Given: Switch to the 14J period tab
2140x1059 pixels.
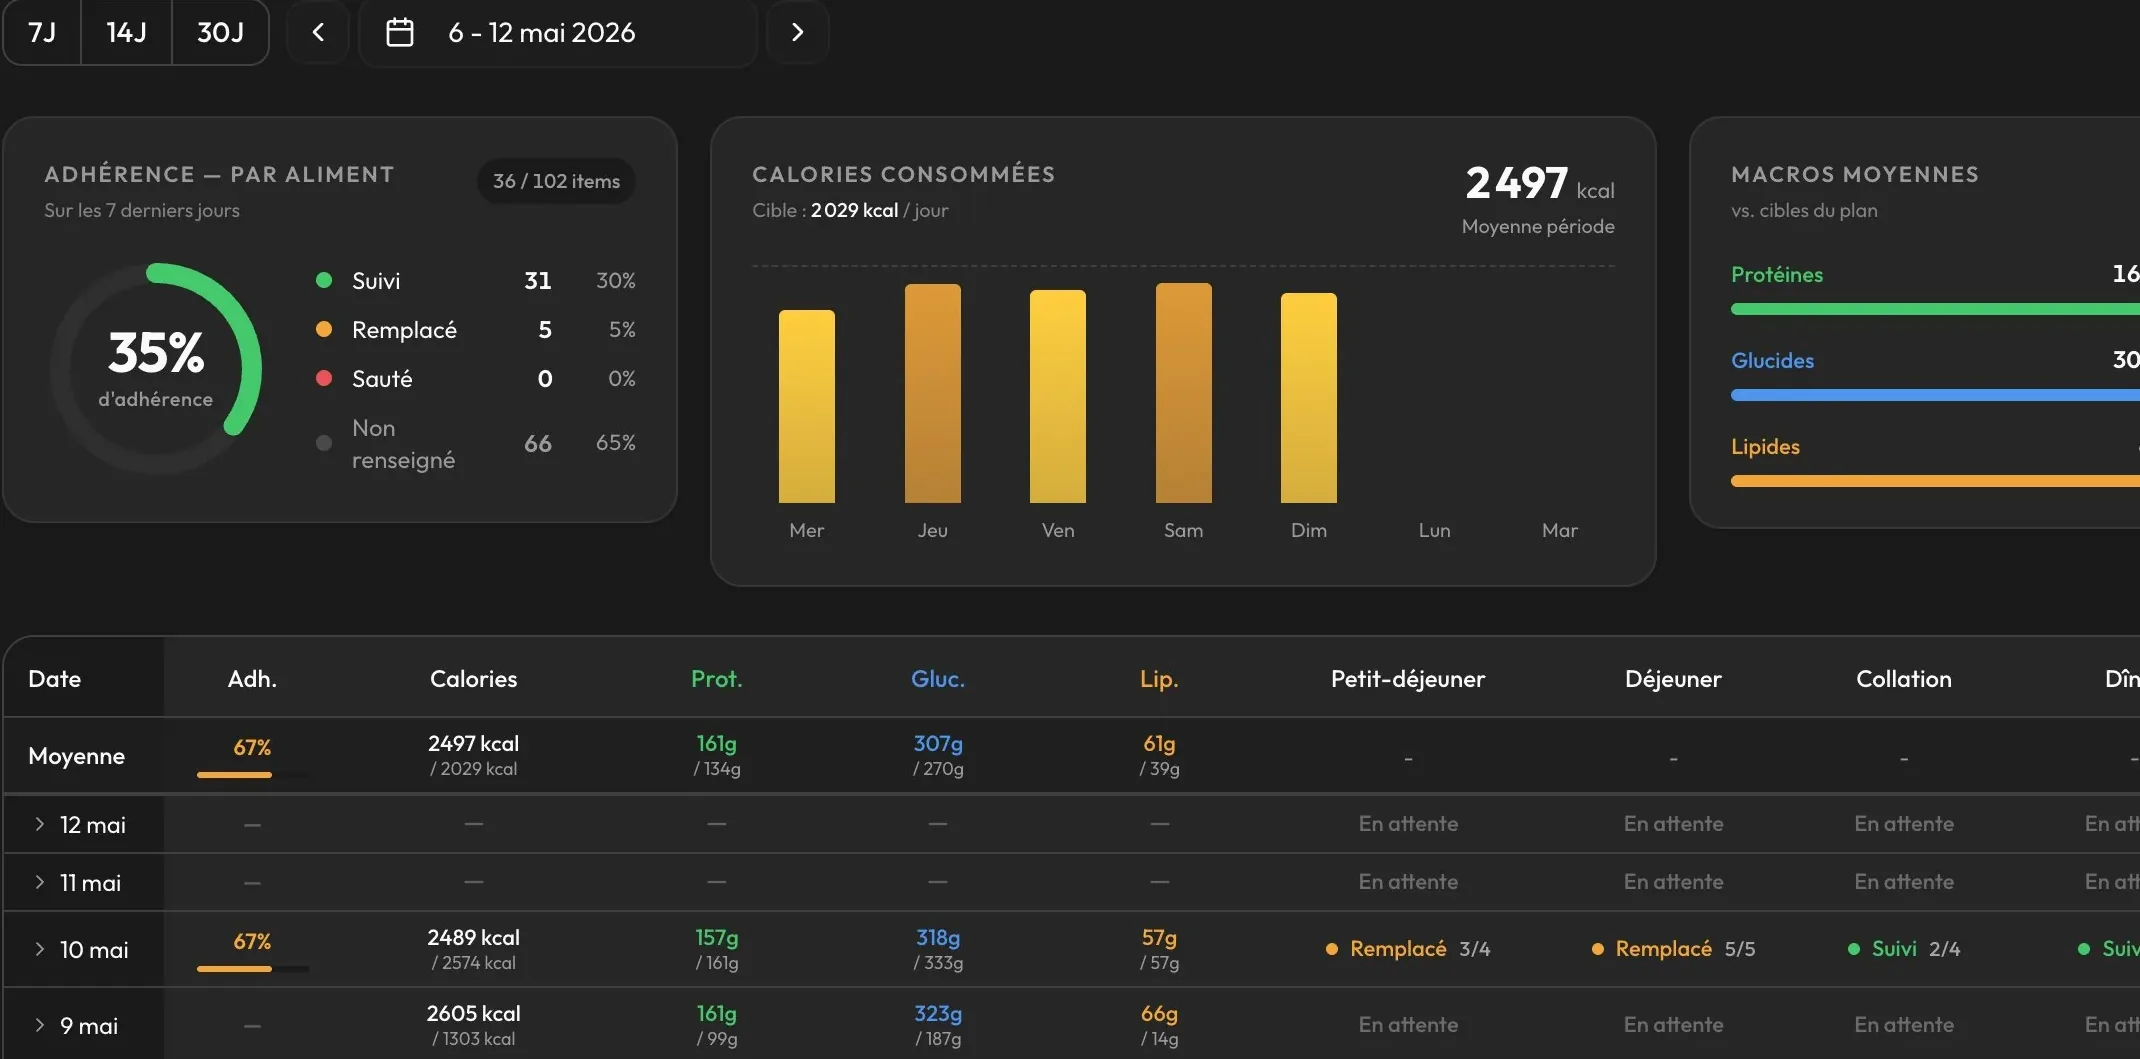Looking at the screenshot, I should point(126,32).
